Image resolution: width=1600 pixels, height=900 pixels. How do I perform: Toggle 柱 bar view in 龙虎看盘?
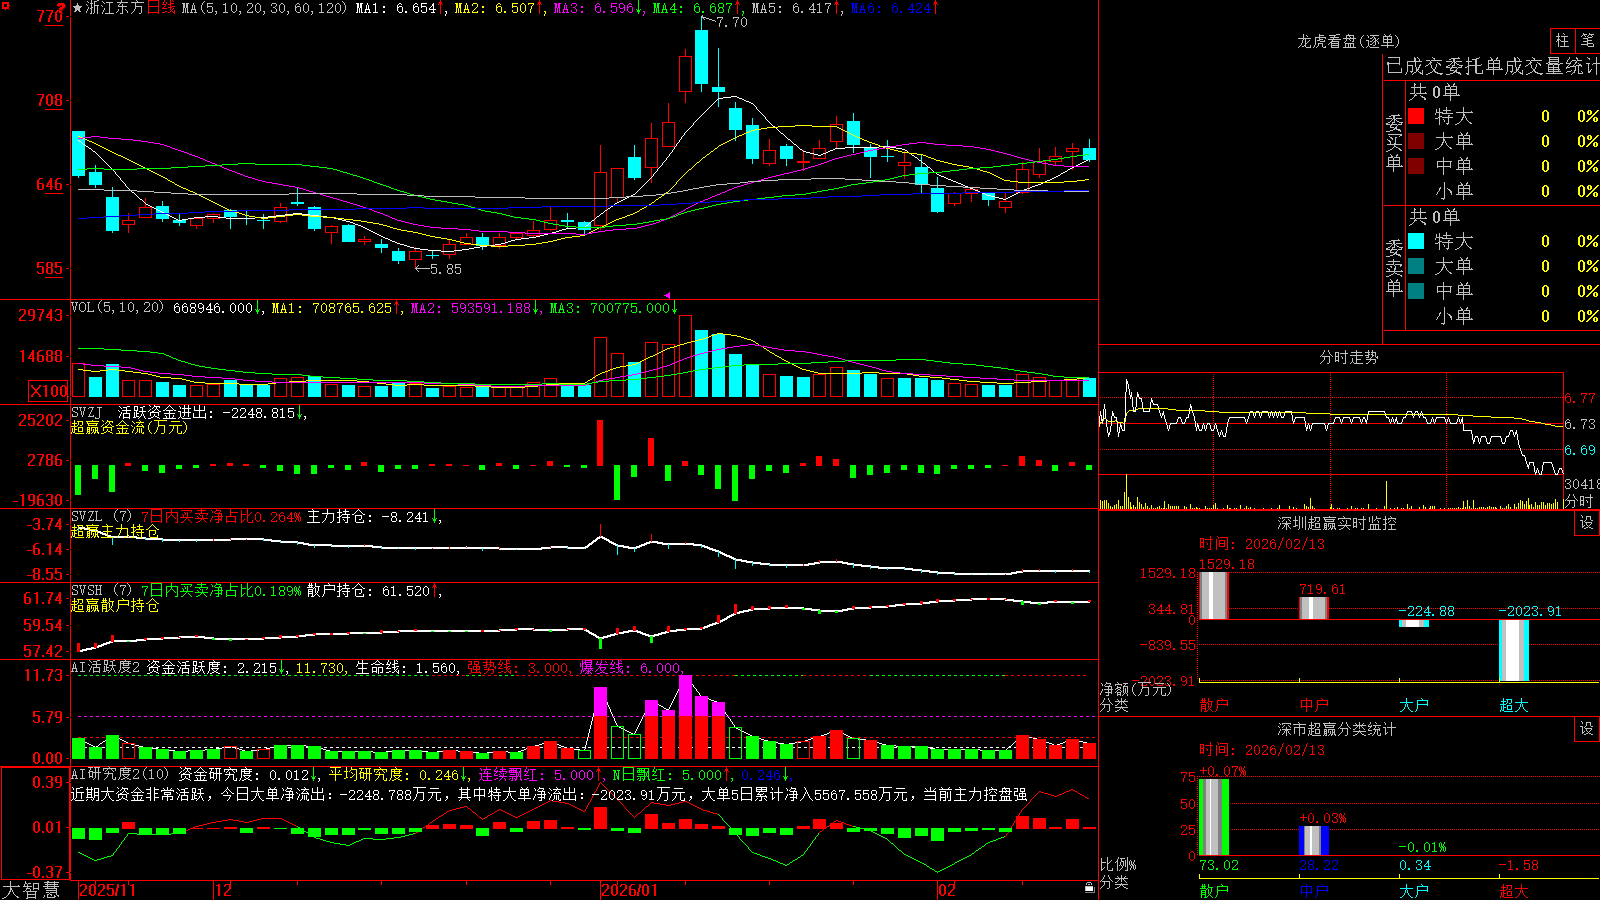point(1562,41)
